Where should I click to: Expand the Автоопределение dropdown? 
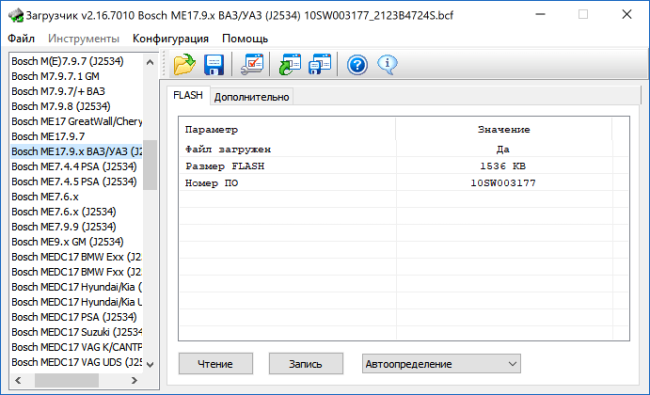coord(441,364)
